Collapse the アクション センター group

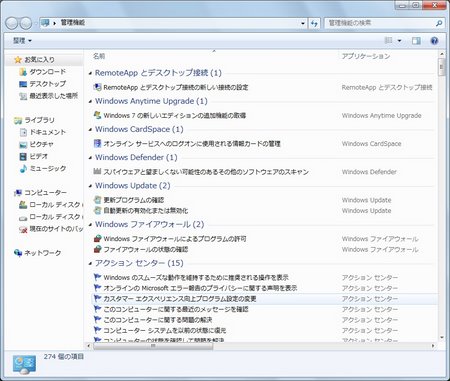[90, 264]
